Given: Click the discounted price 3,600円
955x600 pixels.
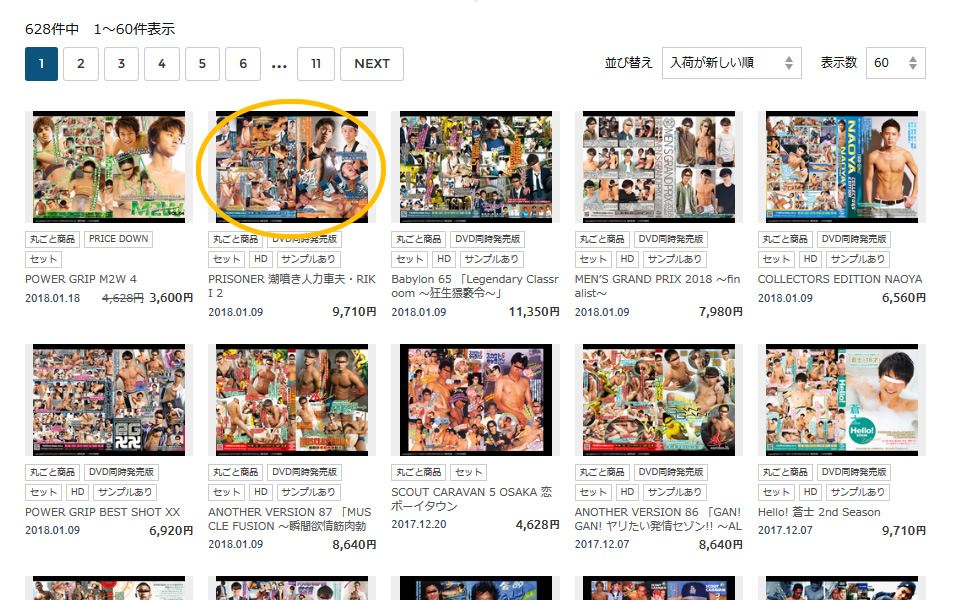Looking at the screenshot, I should pos(171,298).
